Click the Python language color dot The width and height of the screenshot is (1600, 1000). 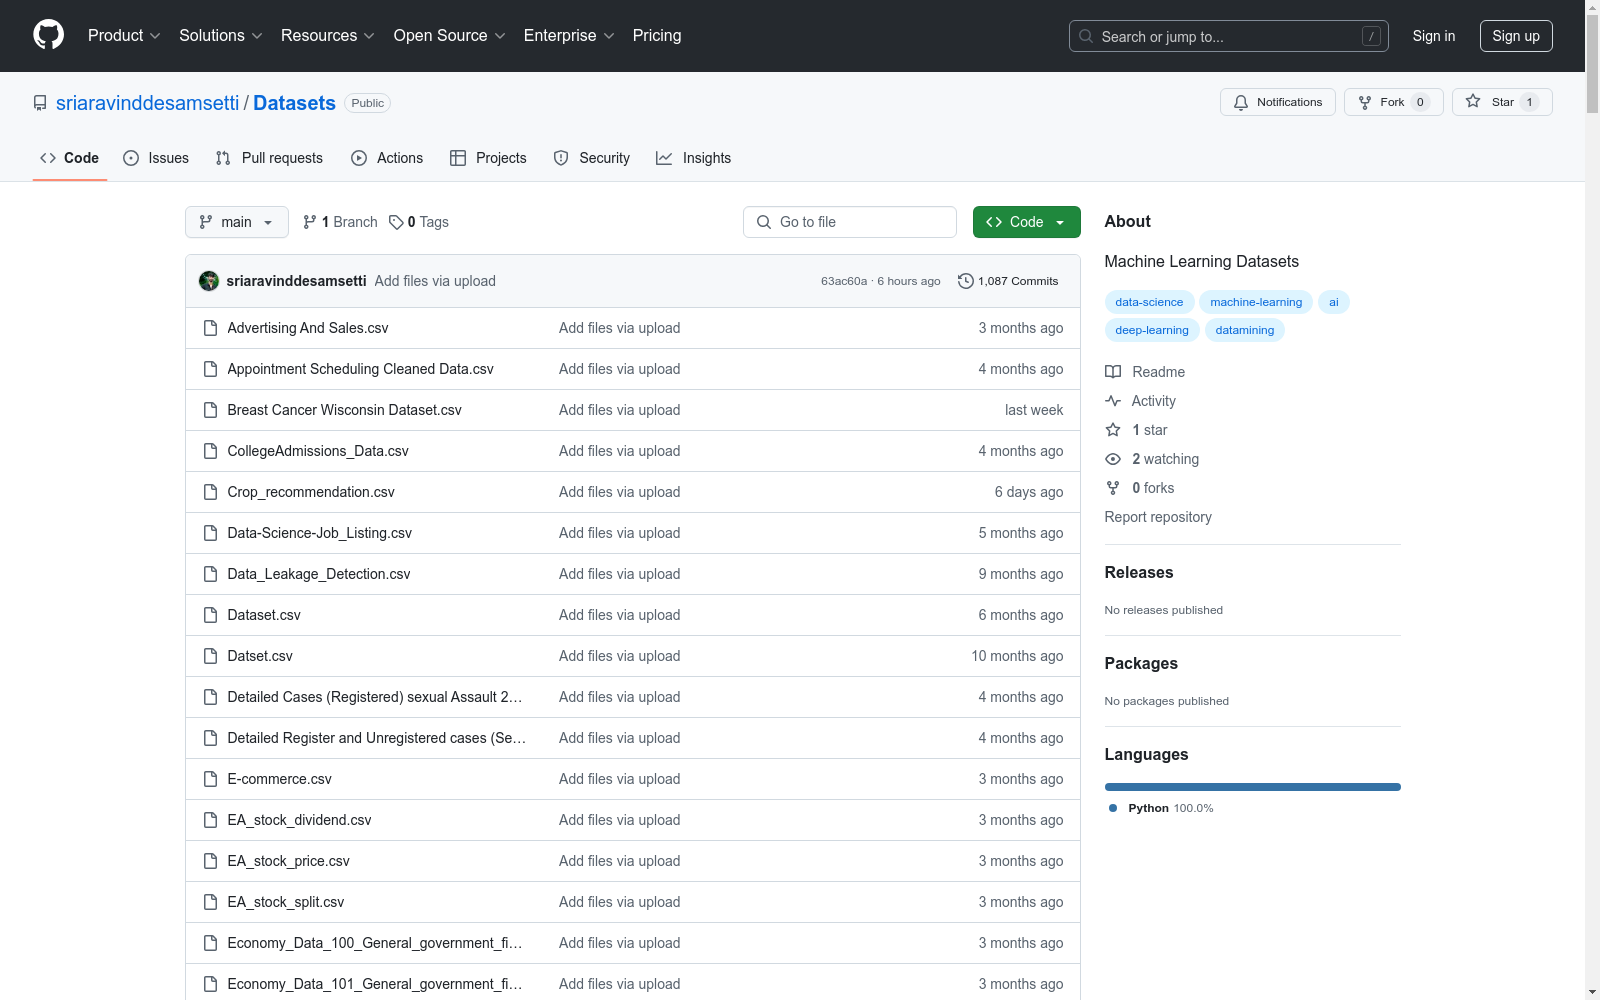(1113, 808)
